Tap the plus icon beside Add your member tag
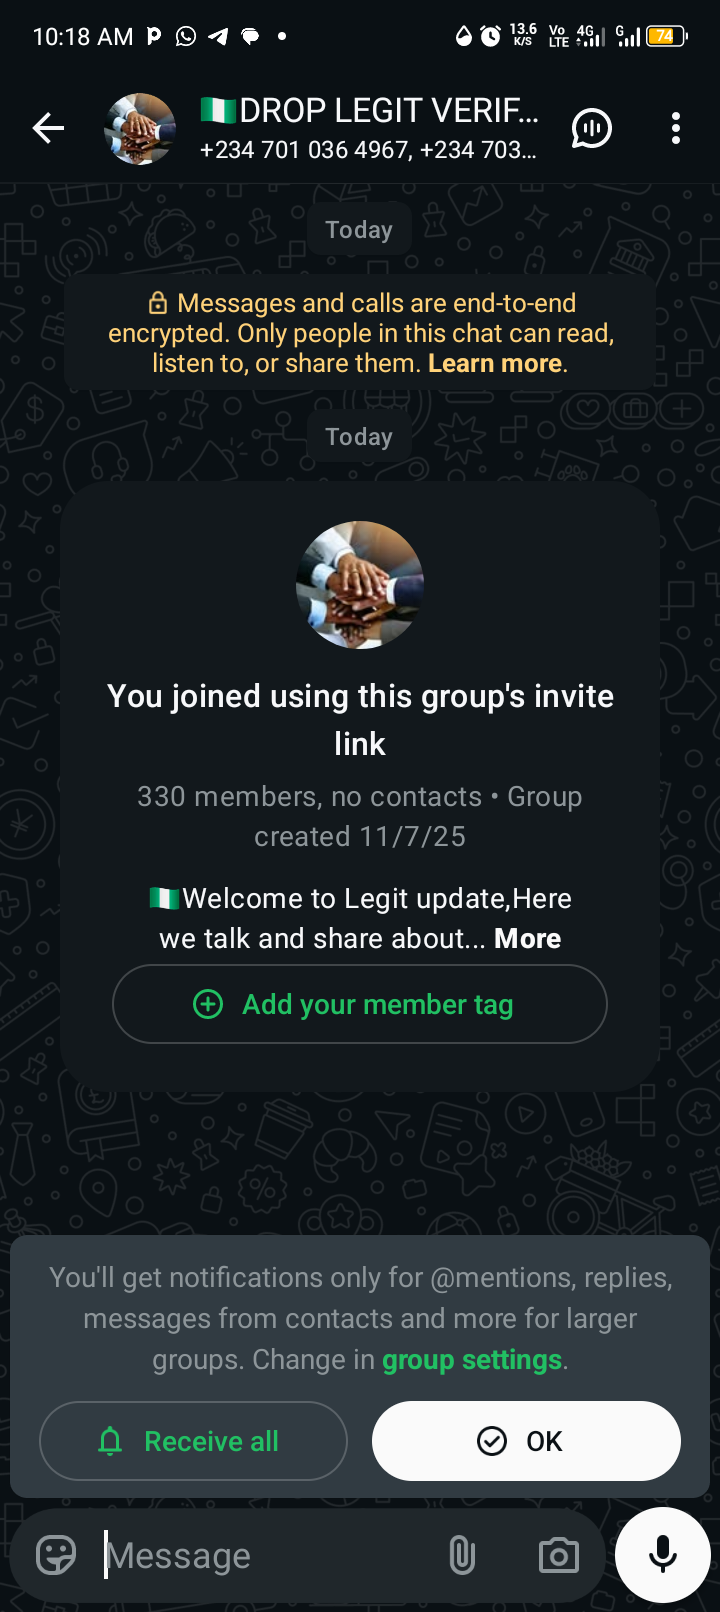This screenshot has height=1612, width=720. 208,1004
